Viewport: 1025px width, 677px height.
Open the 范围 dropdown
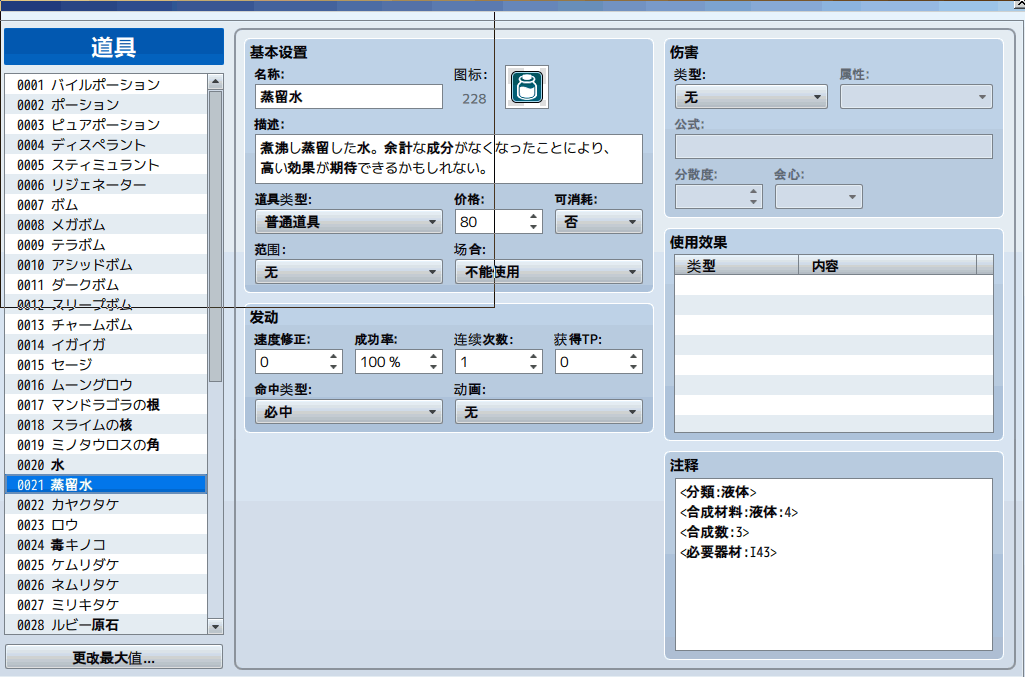348,272
